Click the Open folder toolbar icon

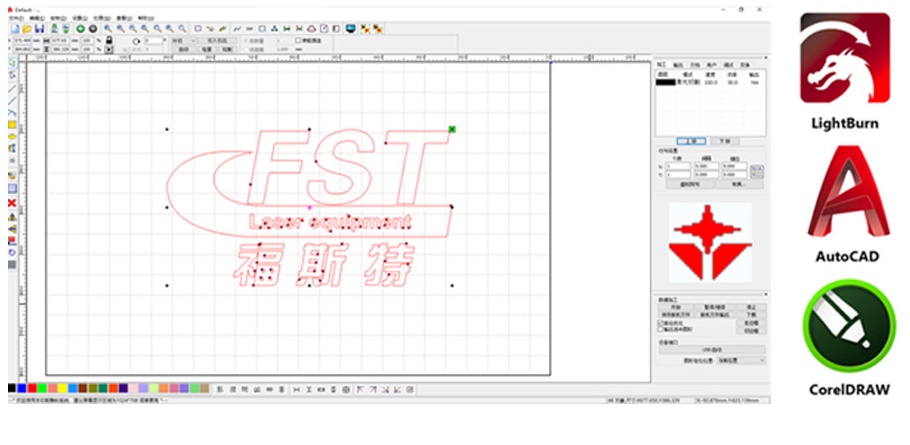(x=27, y=28)
